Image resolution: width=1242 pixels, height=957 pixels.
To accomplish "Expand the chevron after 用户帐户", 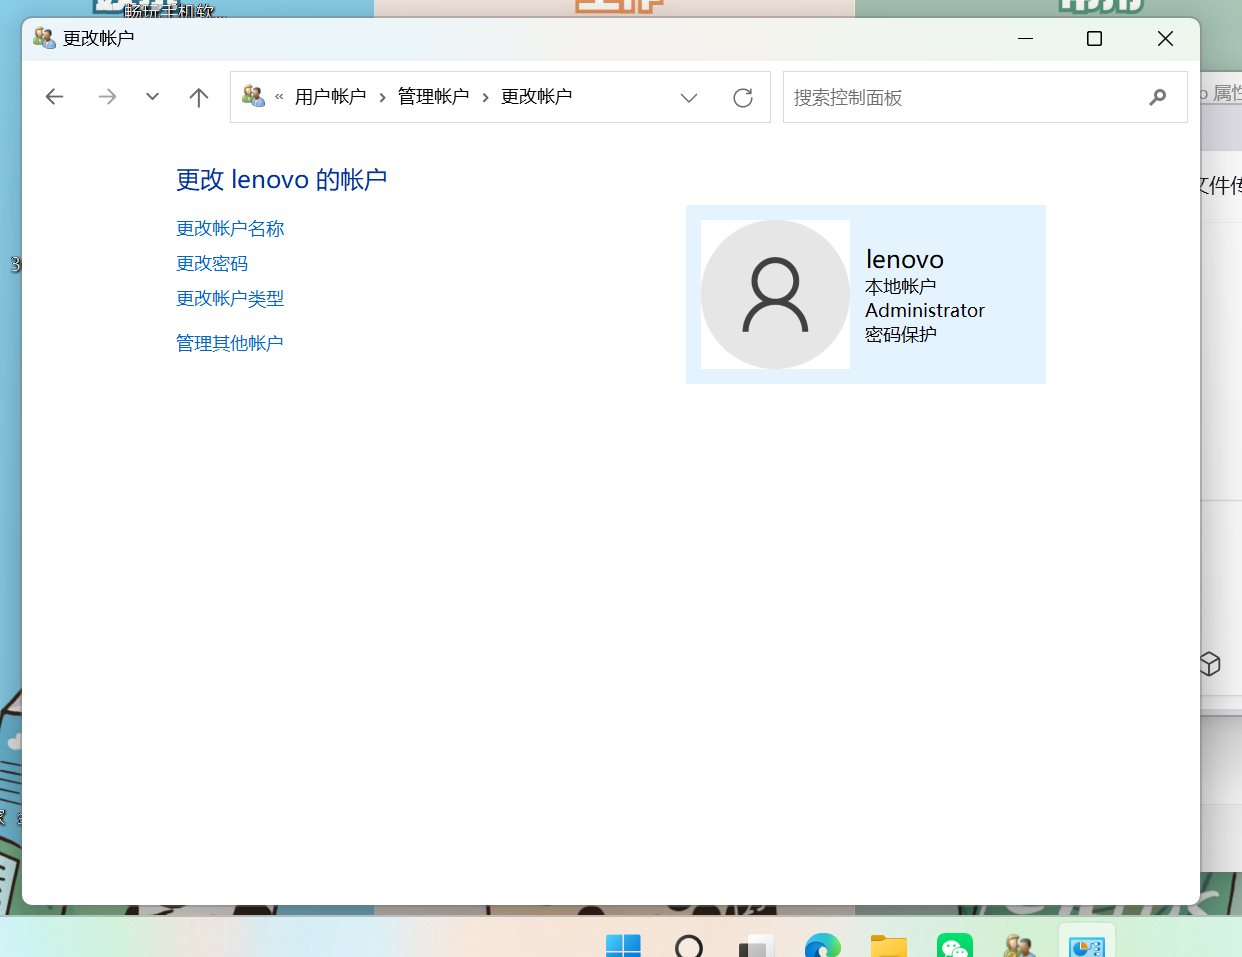I will click(x=382, y=97).
